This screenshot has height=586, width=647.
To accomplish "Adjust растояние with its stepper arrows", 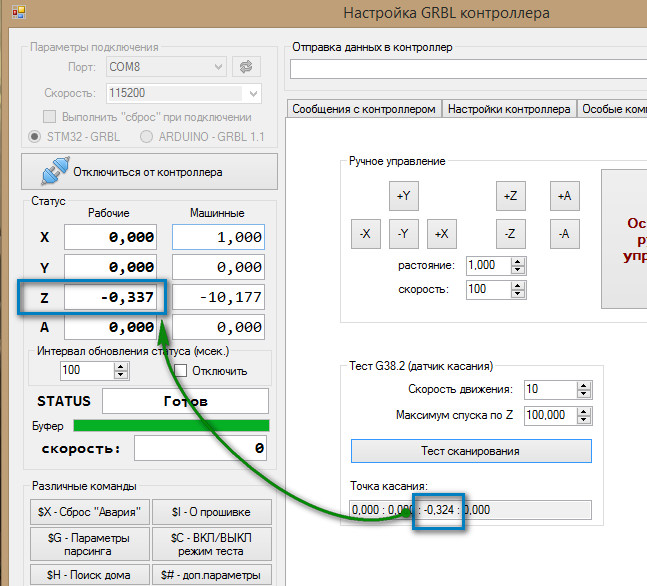I will pyautogui.click(x=517, y=265).
